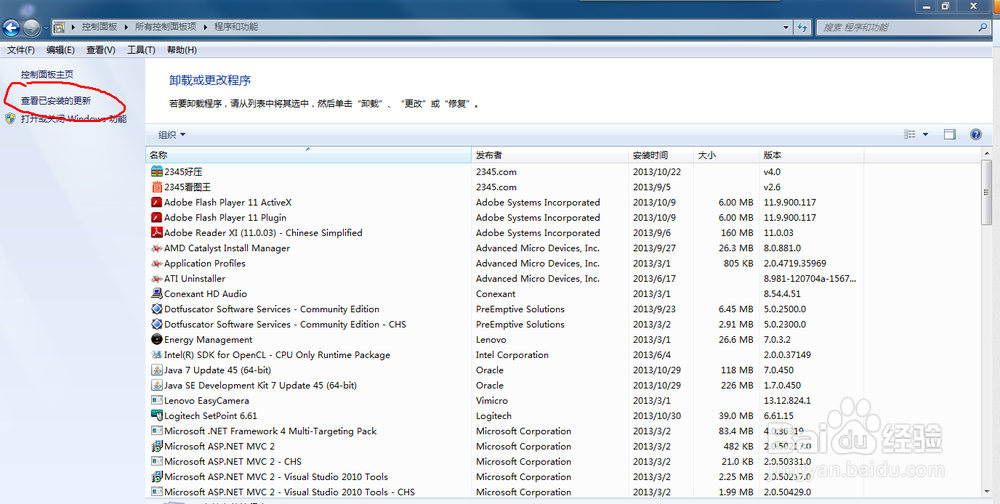Open the address bar history dropdown arrow

click(786, 27)
